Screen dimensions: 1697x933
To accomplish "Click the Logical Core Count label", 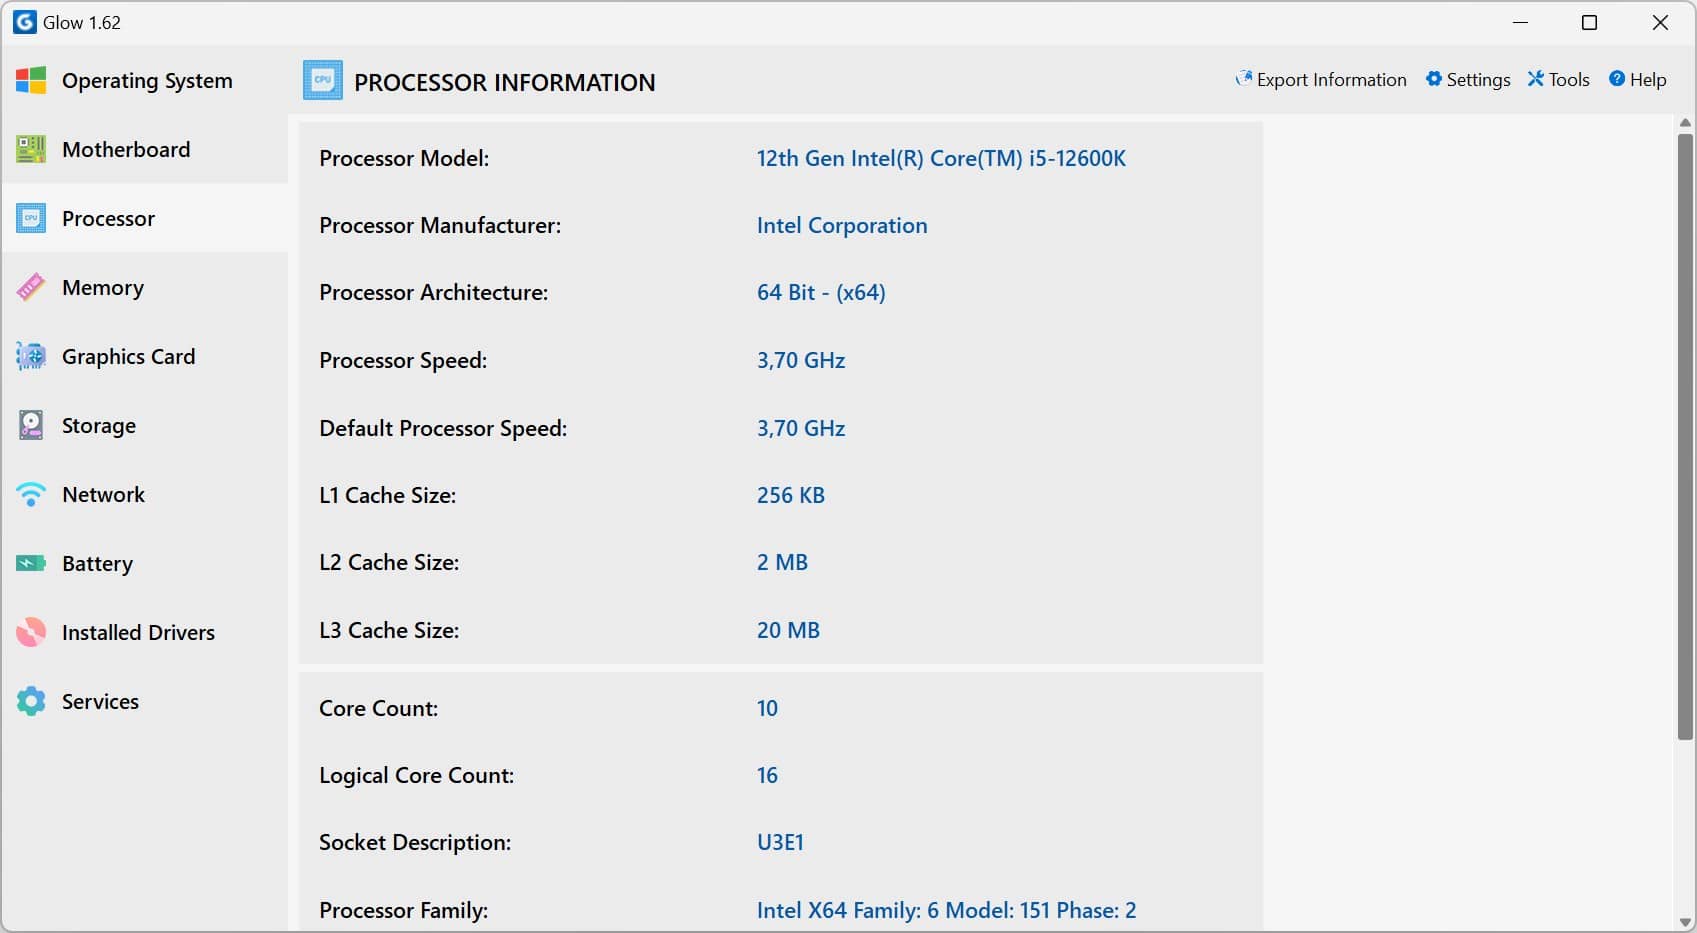I will pos(416,775).
